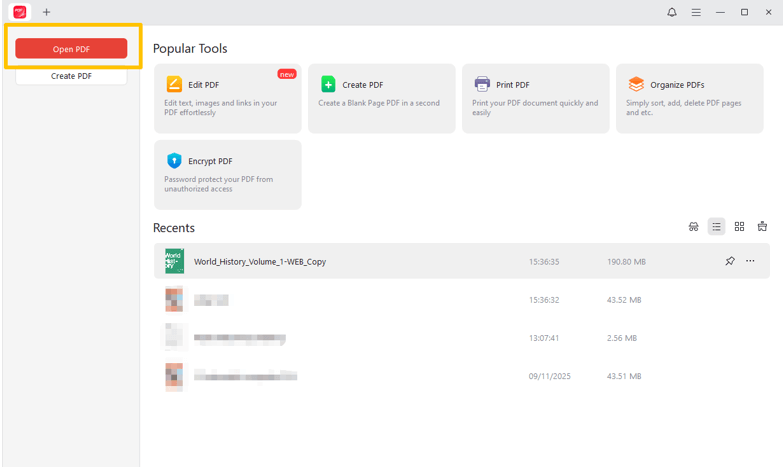Click the red Open PDF button
The height and width of the screenshot is (467, 783).
click(x=71, y=49)
